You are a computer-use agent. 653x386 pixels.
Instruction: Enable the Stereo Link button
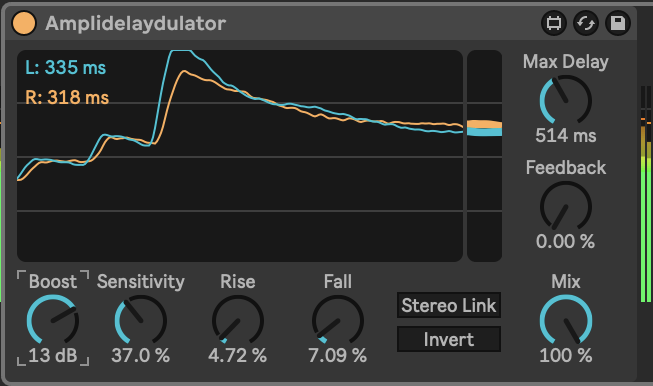[x=449, y=305]
